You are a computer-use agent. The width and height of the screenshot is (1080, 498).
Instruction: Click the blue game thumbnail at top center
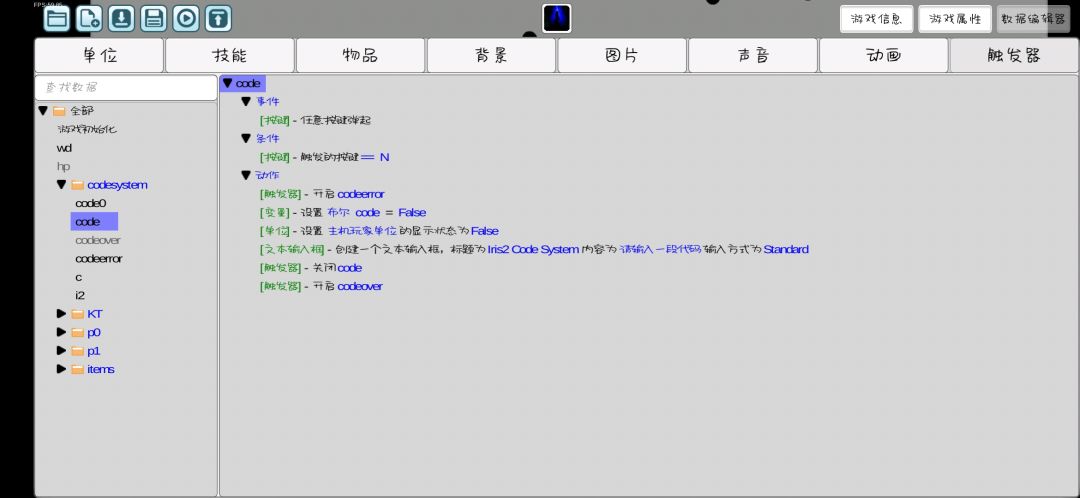[557, 19]
